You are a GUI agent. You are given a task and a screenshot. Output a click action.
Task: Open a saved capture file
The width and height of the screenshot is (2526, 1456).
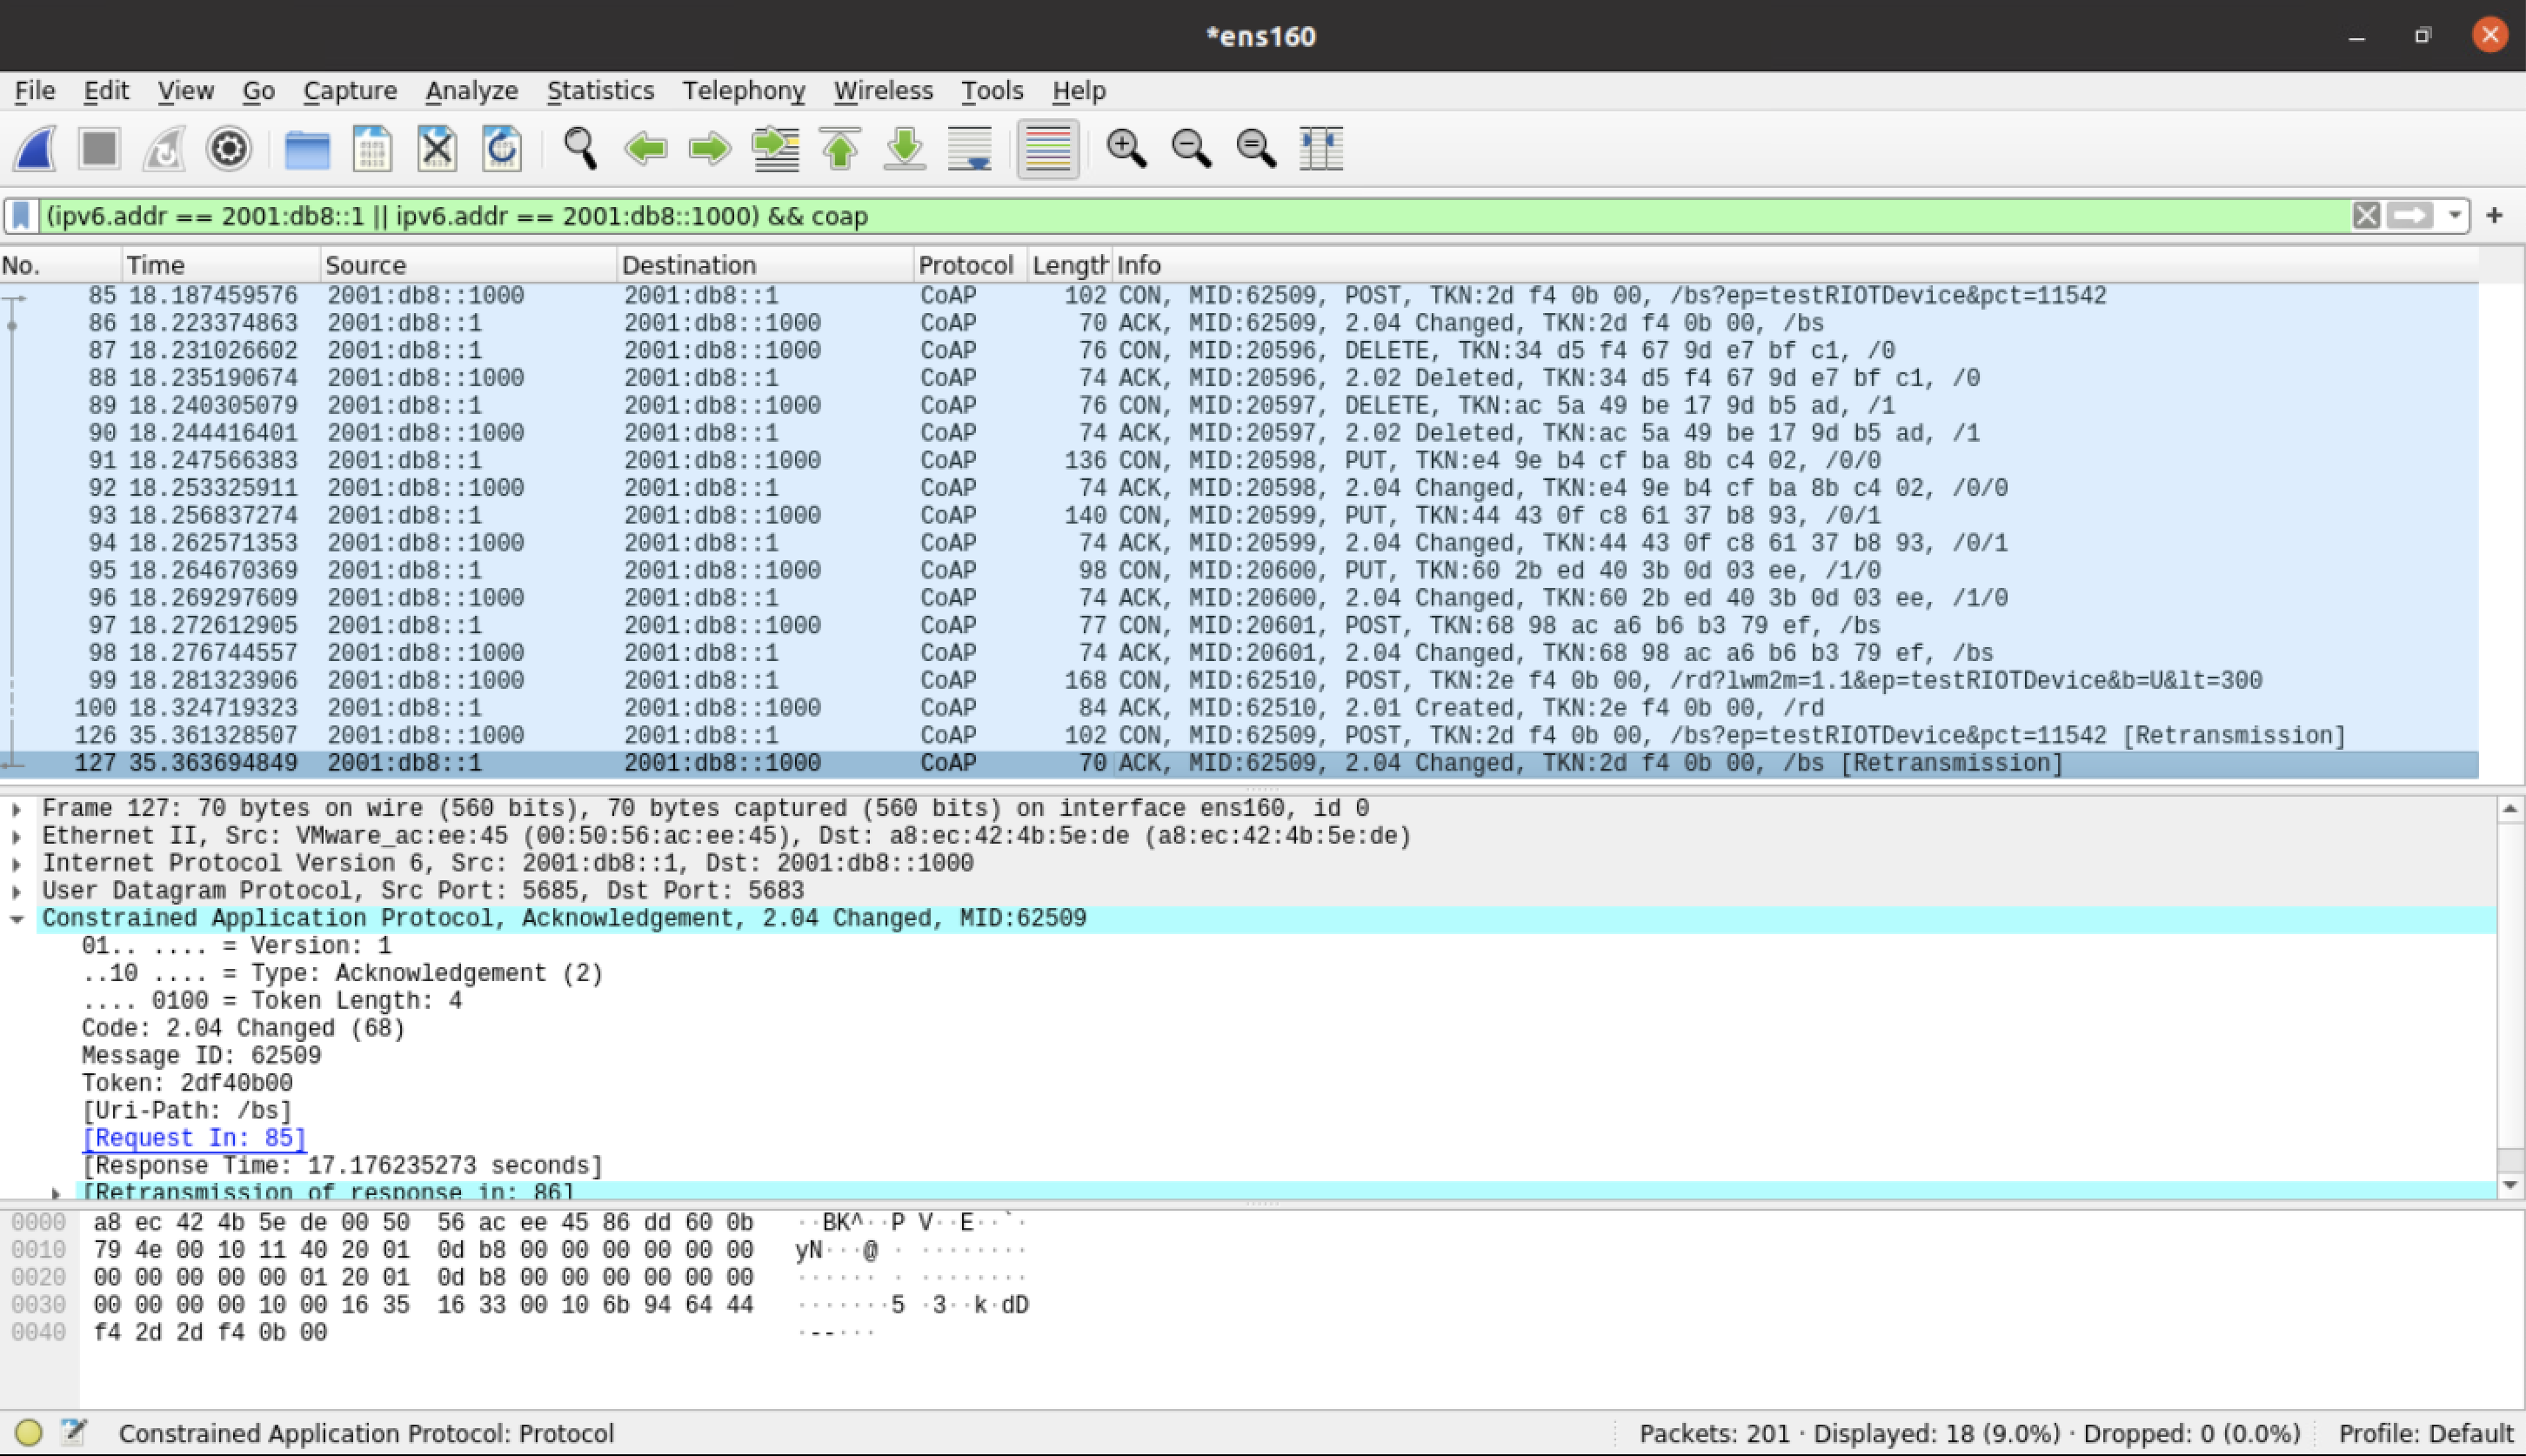(307, 148)
